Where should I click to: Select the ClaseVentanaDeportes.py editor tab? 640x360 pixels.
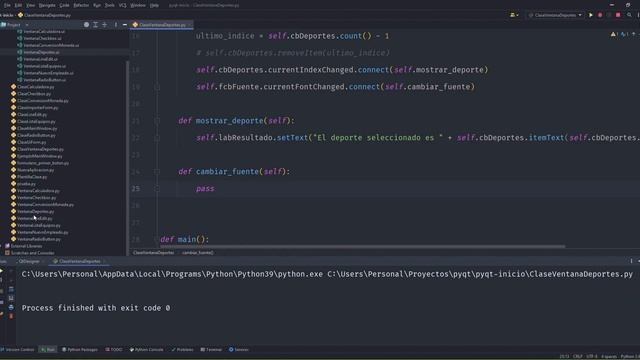pos(162,25)
